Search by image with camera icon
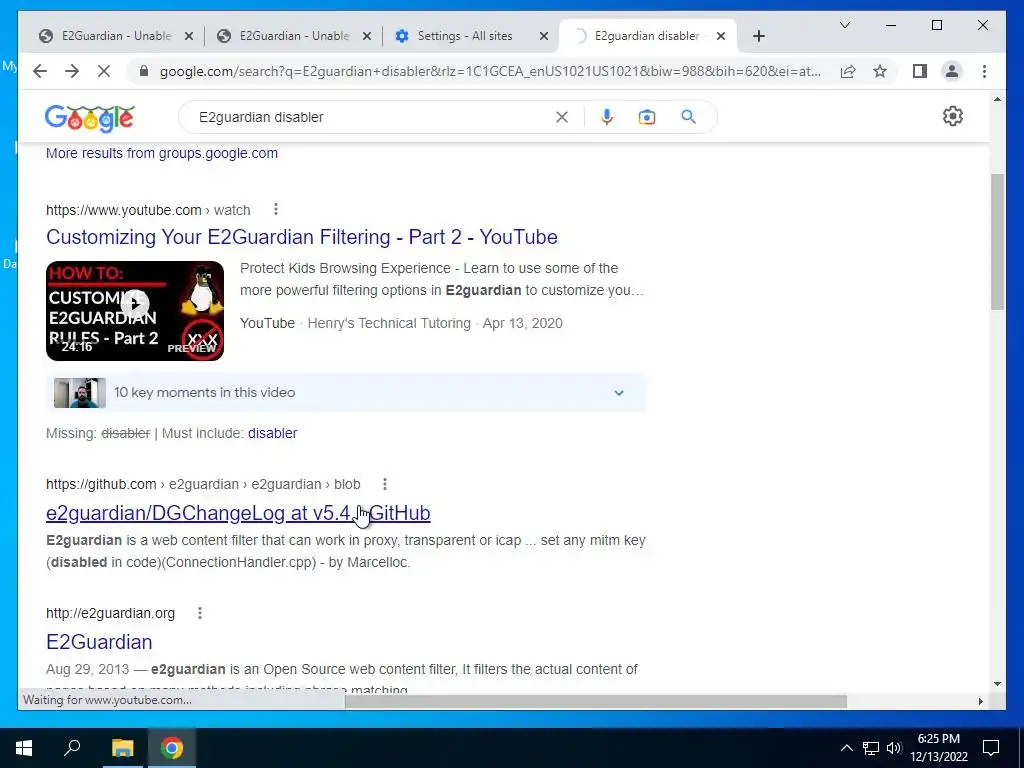 tap(647, 117)
